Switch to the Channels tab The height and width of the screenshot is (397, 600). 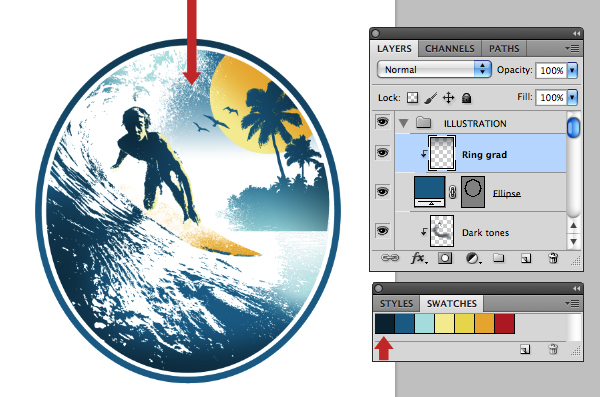point(450,49)
